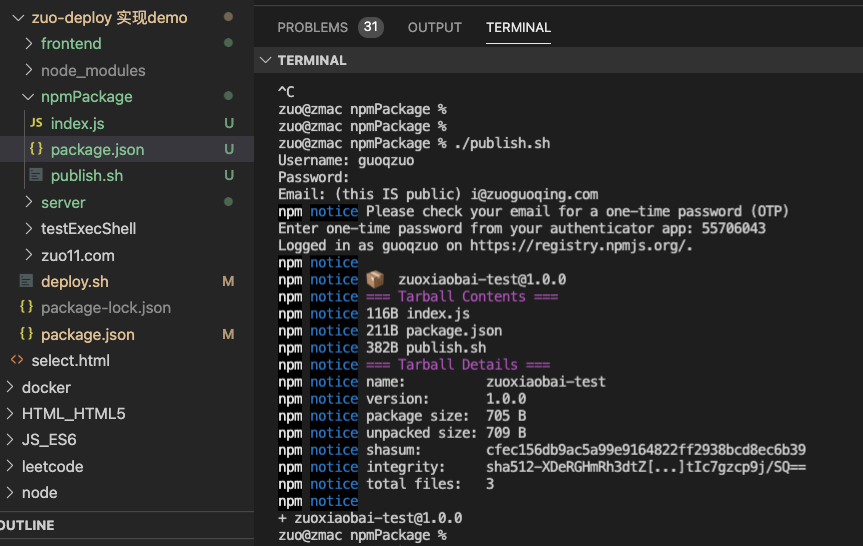The image size is (863, 546).
Task: Open index.js in the explorer
Action: coord(78,123)
